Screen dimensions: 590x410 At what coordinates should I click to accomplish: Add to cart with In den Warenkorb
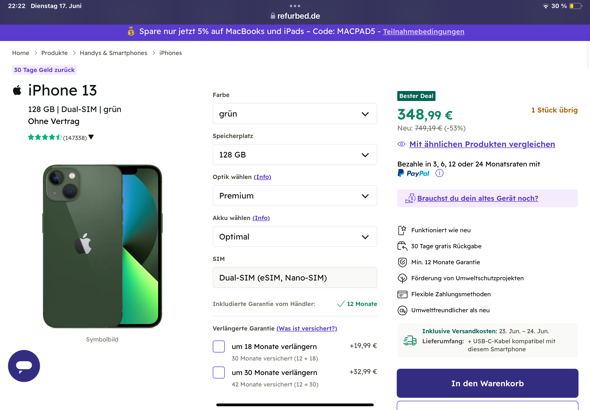pos(487,383)
